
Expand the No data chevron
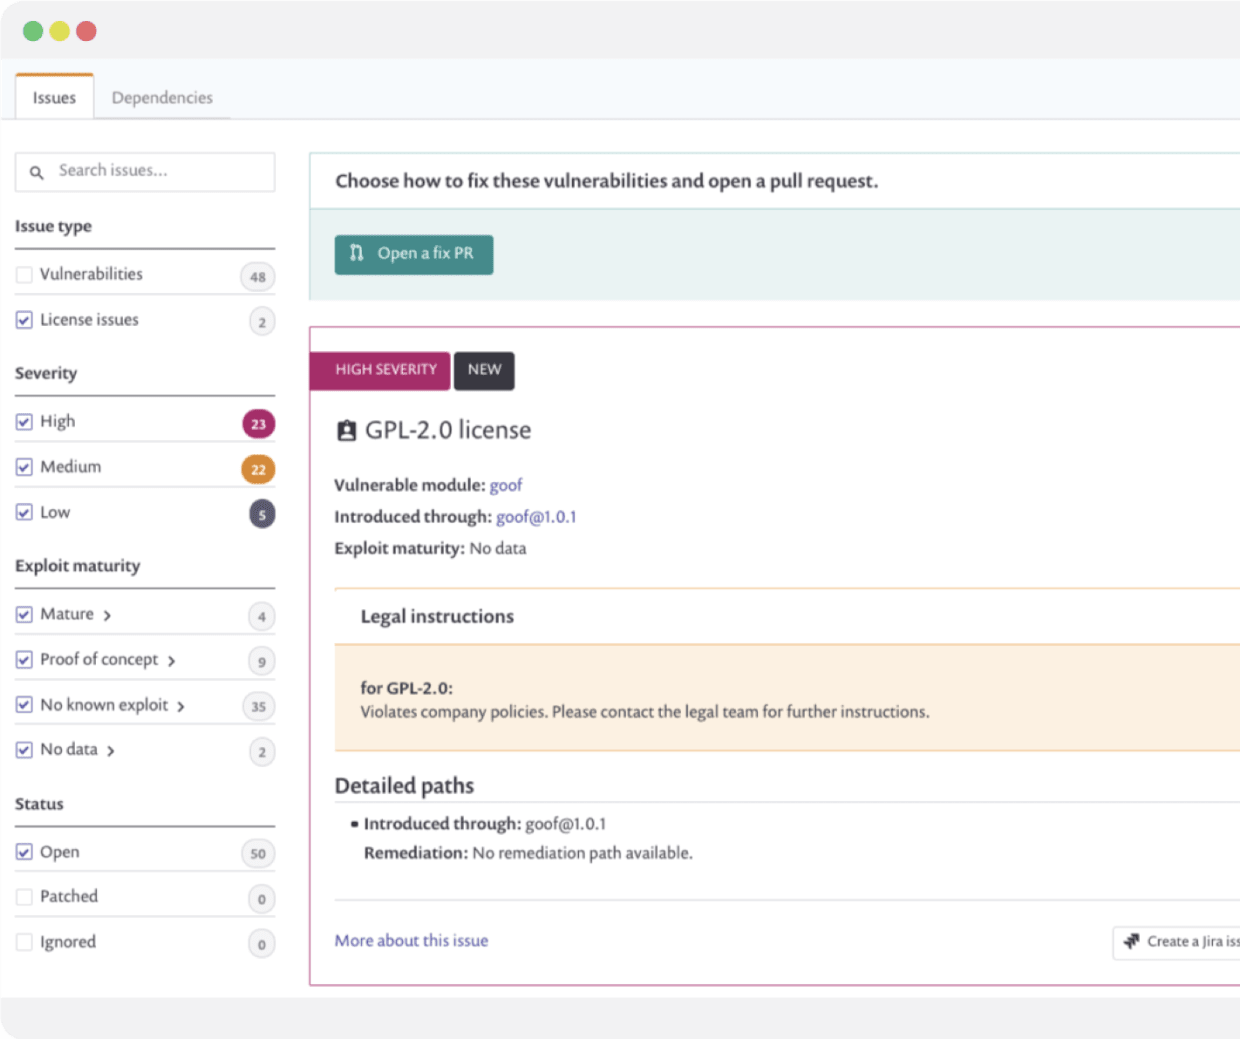pos(111,751)
